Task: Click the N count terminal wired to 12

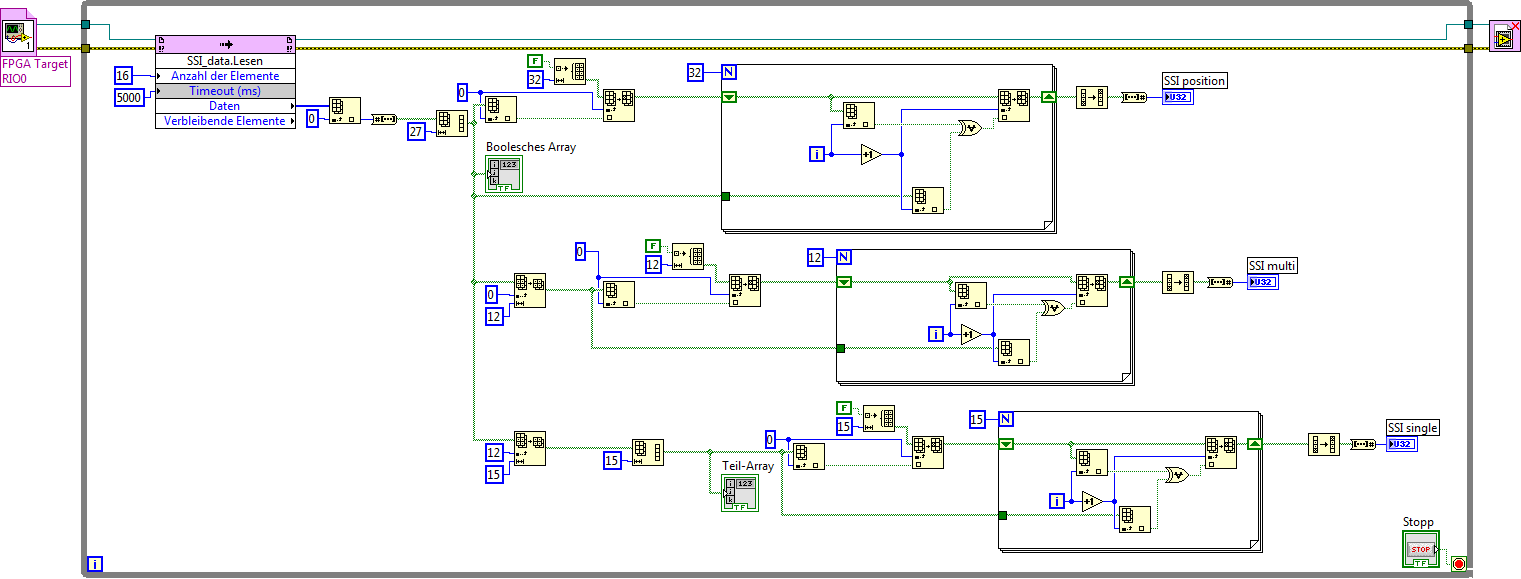Action: 844,257
